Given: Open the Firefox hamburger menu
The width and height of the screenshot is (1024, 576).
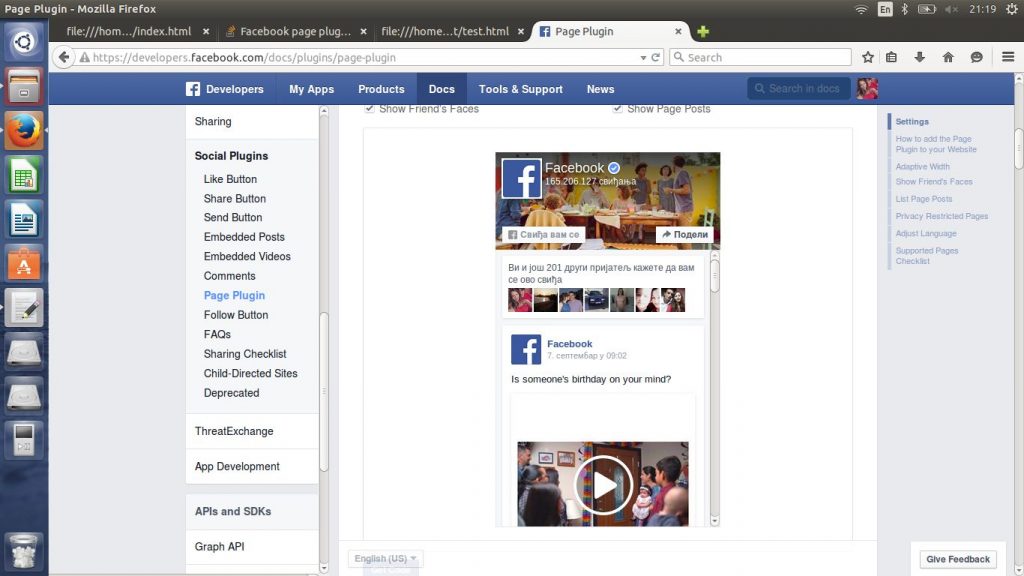Looking at the screenshot, I should click(1004, 57).
